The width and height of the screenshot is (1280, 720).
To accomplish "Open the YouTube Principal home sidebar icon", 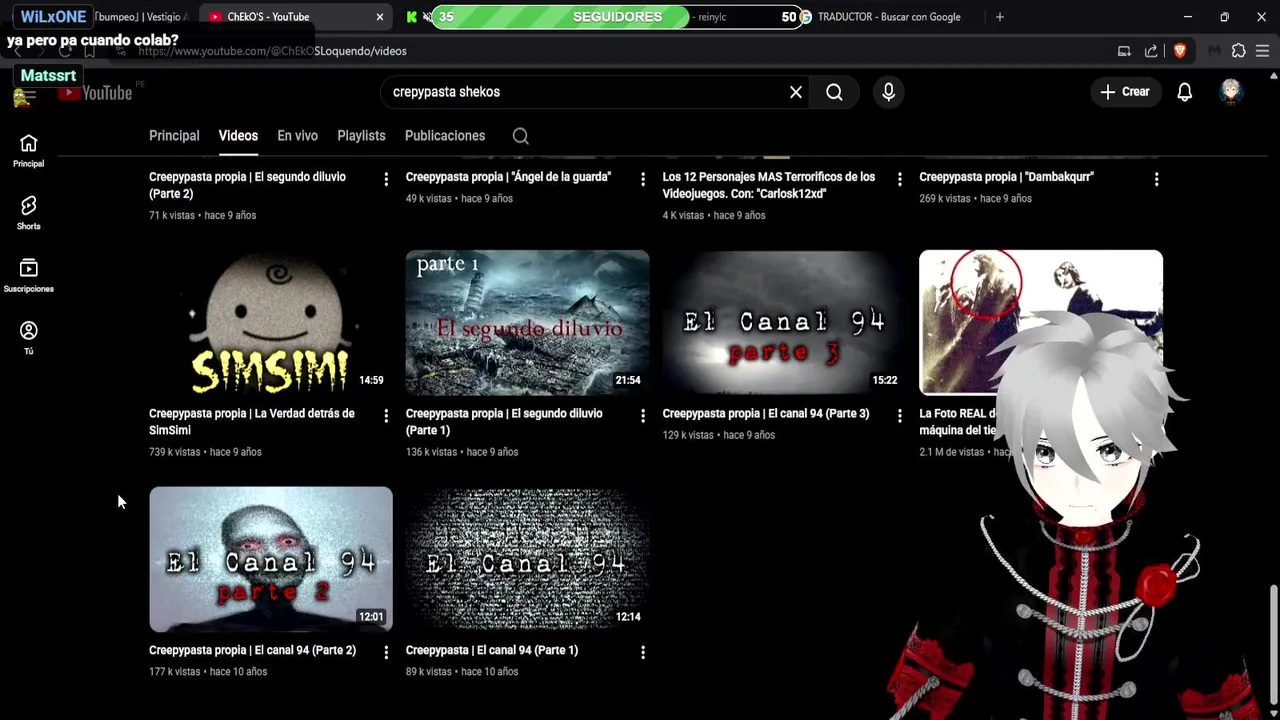I will click(28, 150).
